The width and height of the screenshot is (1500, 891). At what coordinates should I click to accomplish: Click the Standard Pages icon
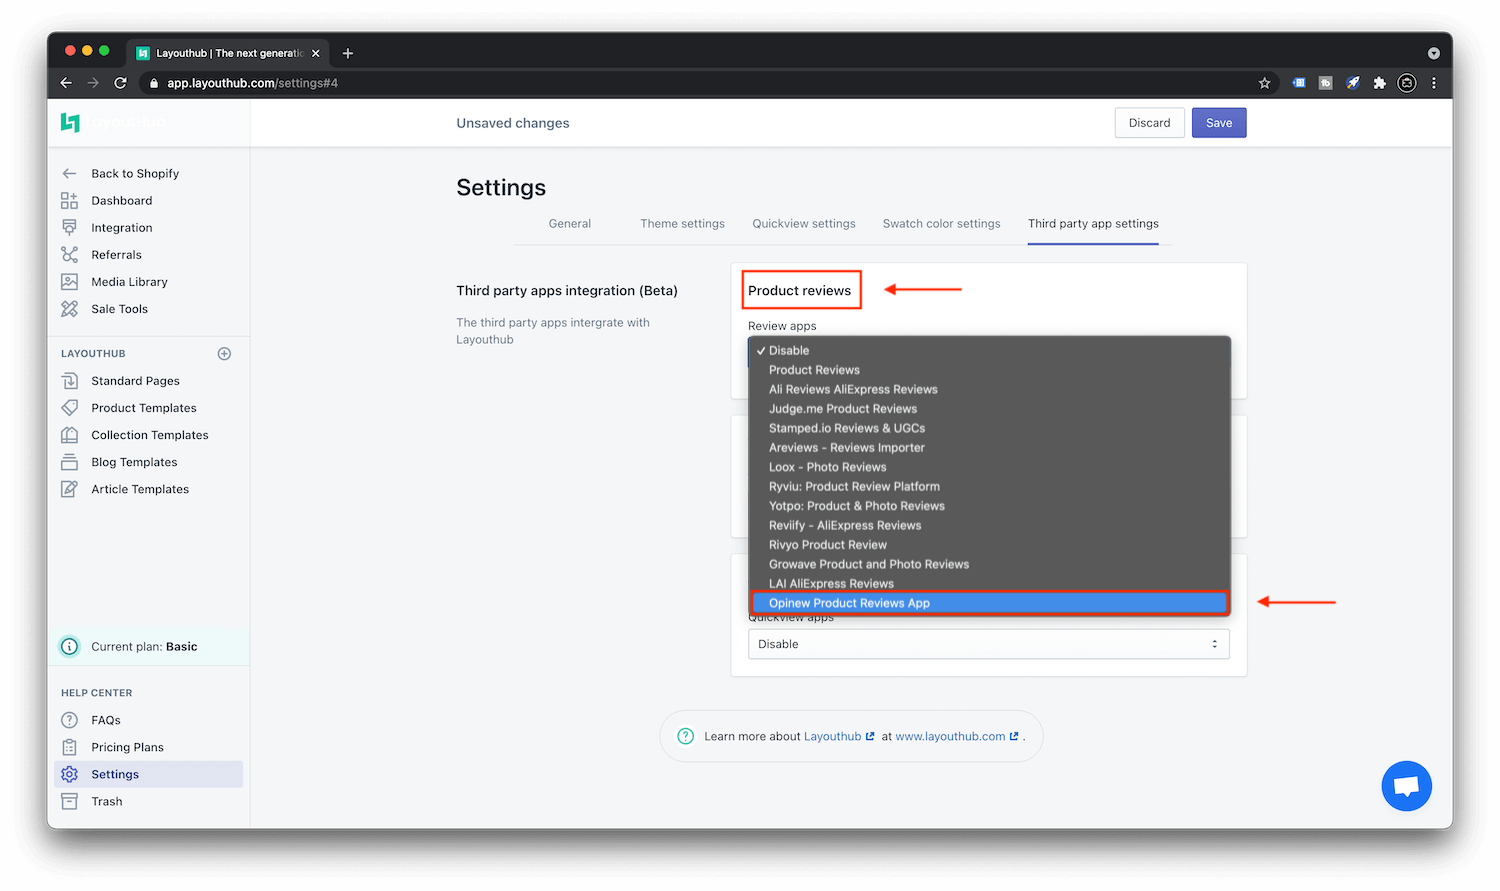(69, 380)
